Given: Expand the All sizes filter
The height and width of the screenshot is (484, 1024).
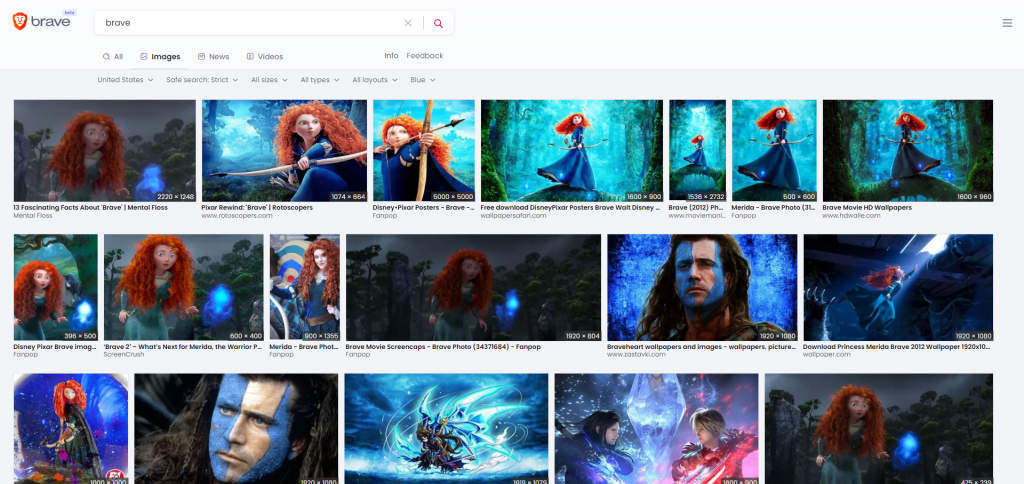Looking at the screenshot, I should point(269,80).
